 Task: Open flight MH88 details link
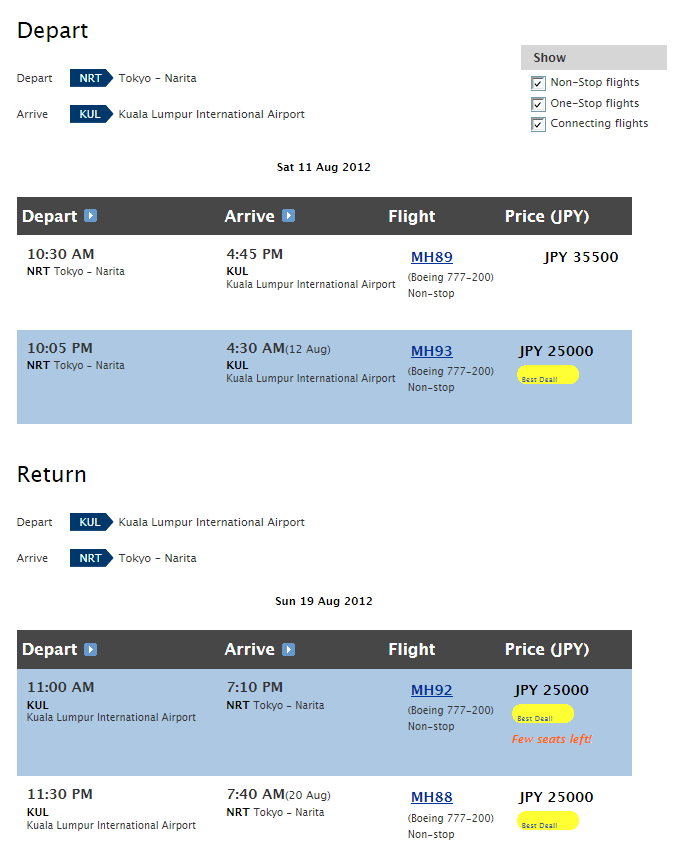tap(432, 797)
